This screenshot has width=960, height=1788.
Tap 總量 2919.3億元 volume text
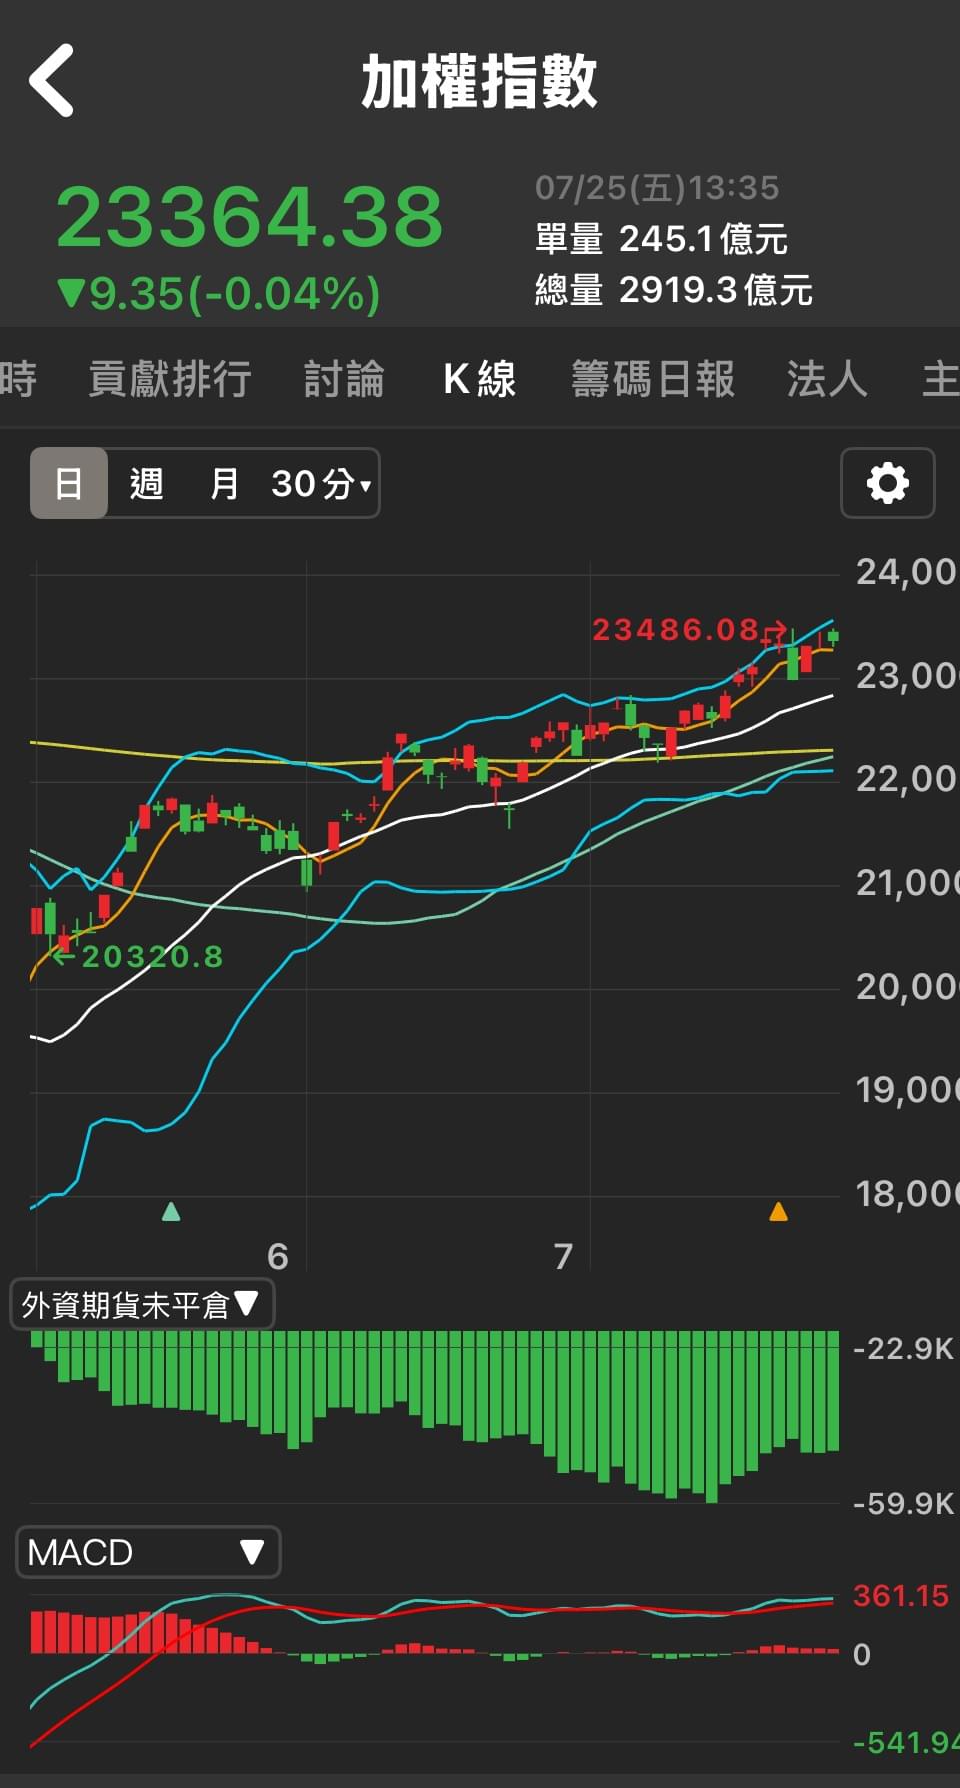coord(674,290)
